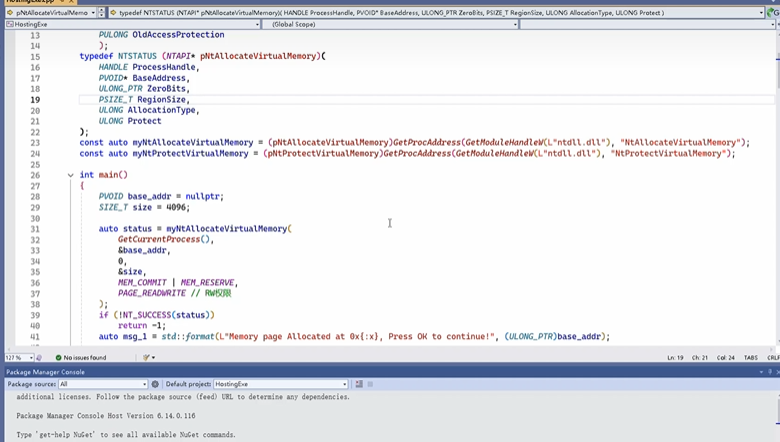
Task: Click line number 26 in the gutter
Action: tap(35, 175)
